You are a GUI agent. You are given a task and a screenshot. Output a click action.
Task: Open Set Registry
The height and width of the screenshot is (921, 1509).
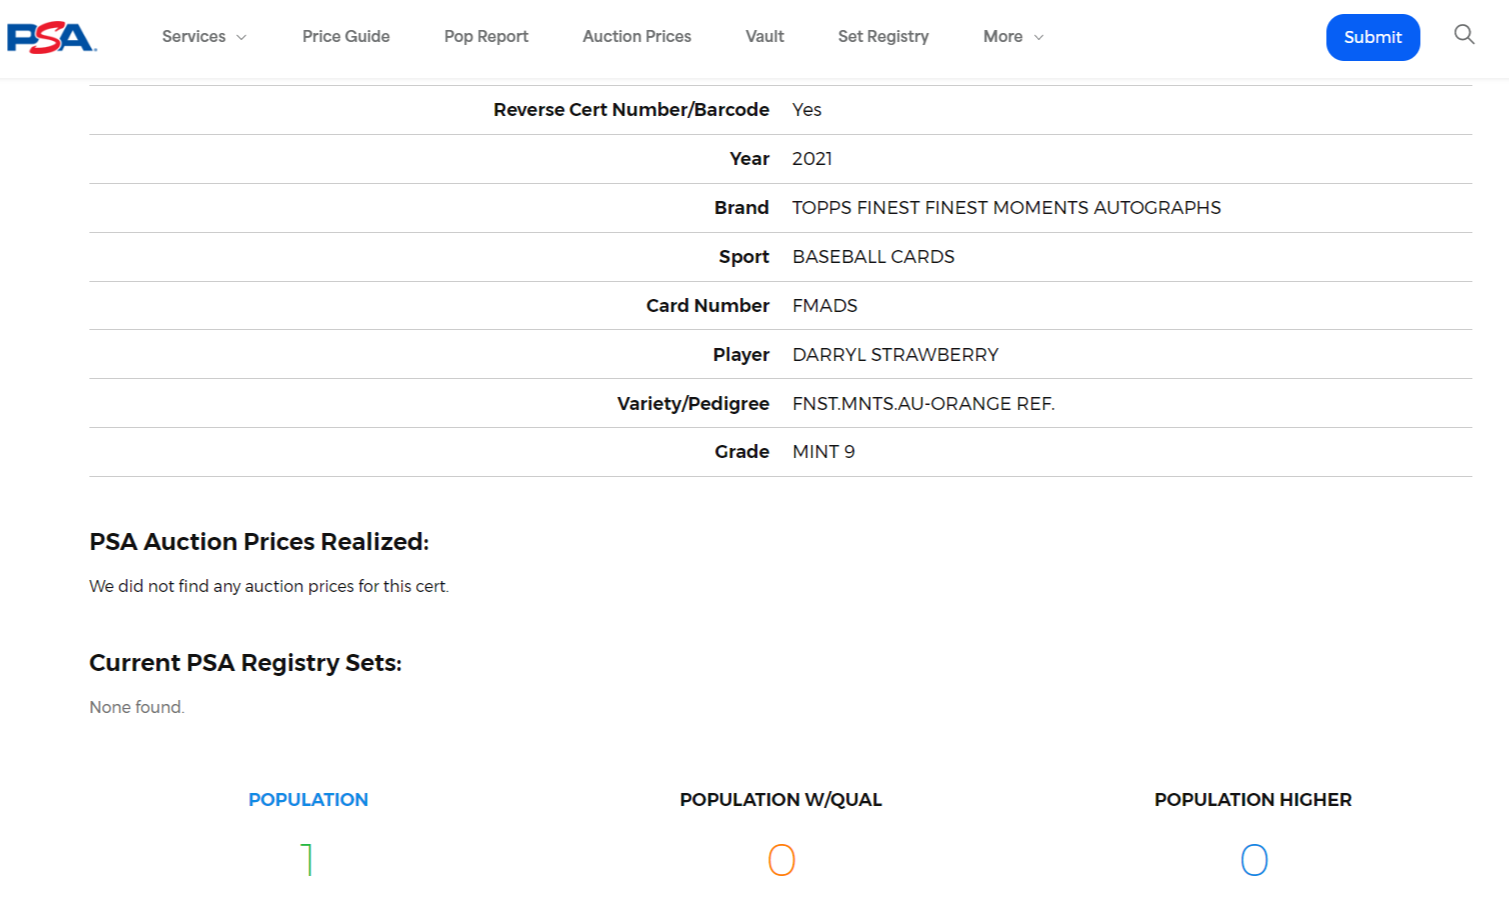[x=883, y=36]
